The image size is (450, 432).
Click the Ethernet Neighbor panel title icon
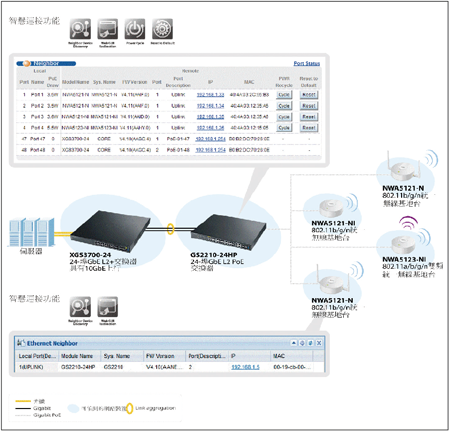21,343
